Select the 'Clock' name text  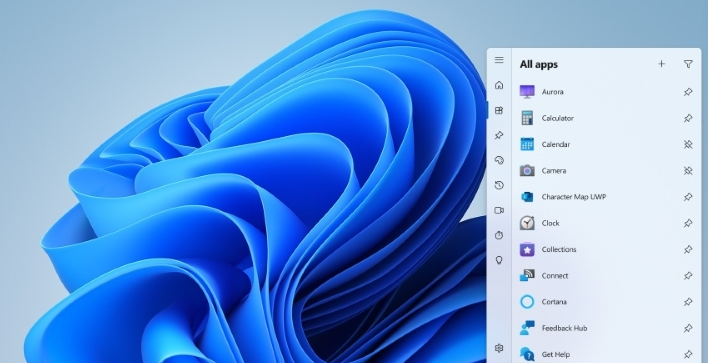(x=550, y=223)
